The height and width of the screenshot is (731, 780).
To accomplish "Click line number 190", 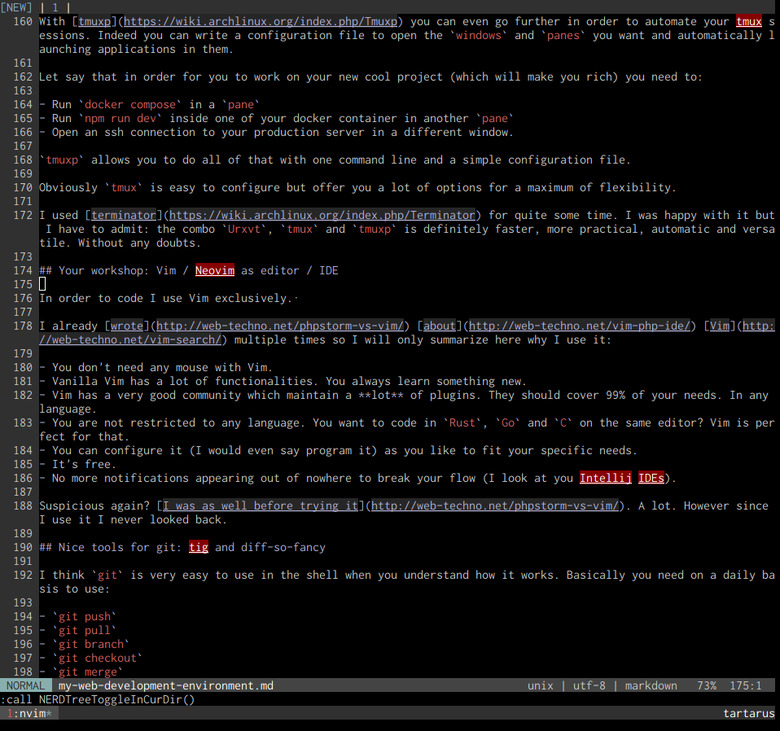I will point(23,547).
